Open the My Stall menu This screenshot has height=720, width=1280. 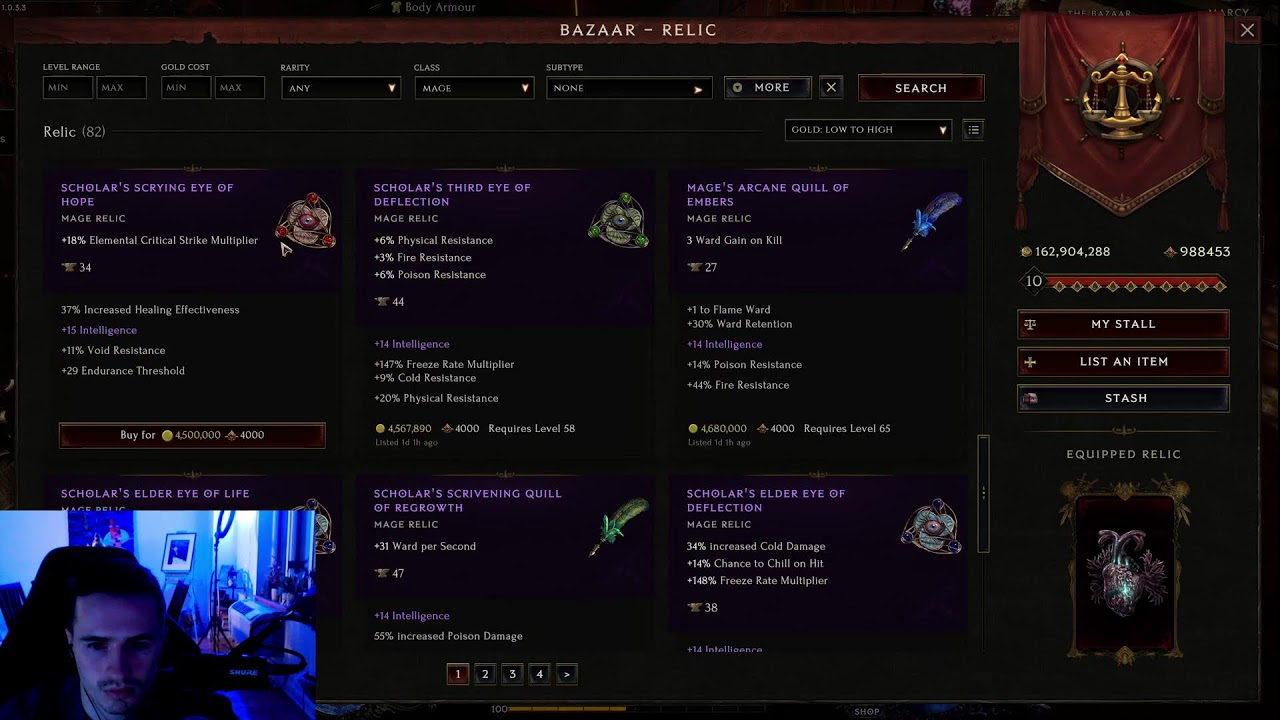[x=1123, y=324]
